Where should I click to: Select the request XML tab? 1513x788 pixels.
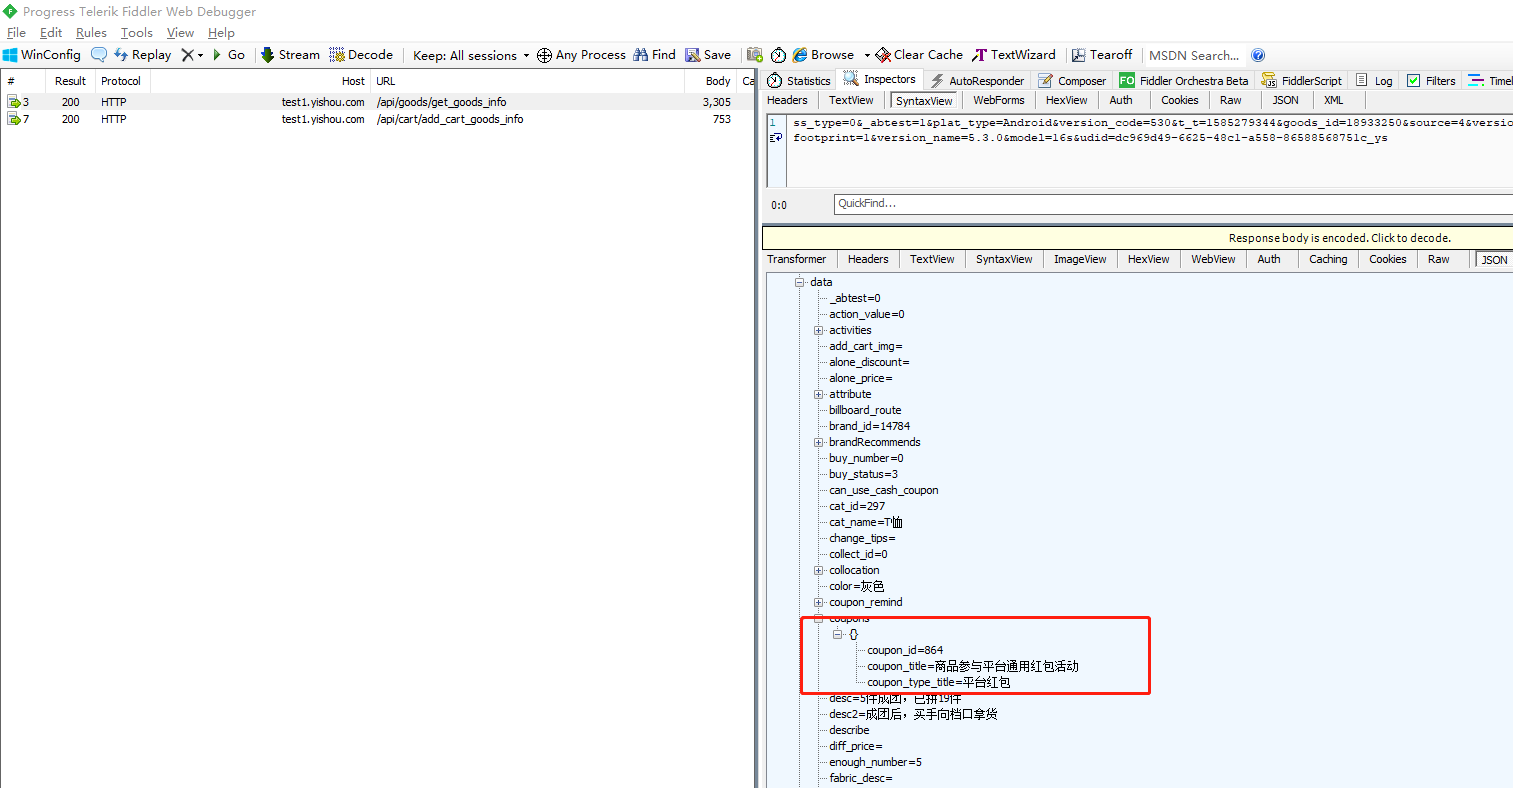[x=1334, y=100]
